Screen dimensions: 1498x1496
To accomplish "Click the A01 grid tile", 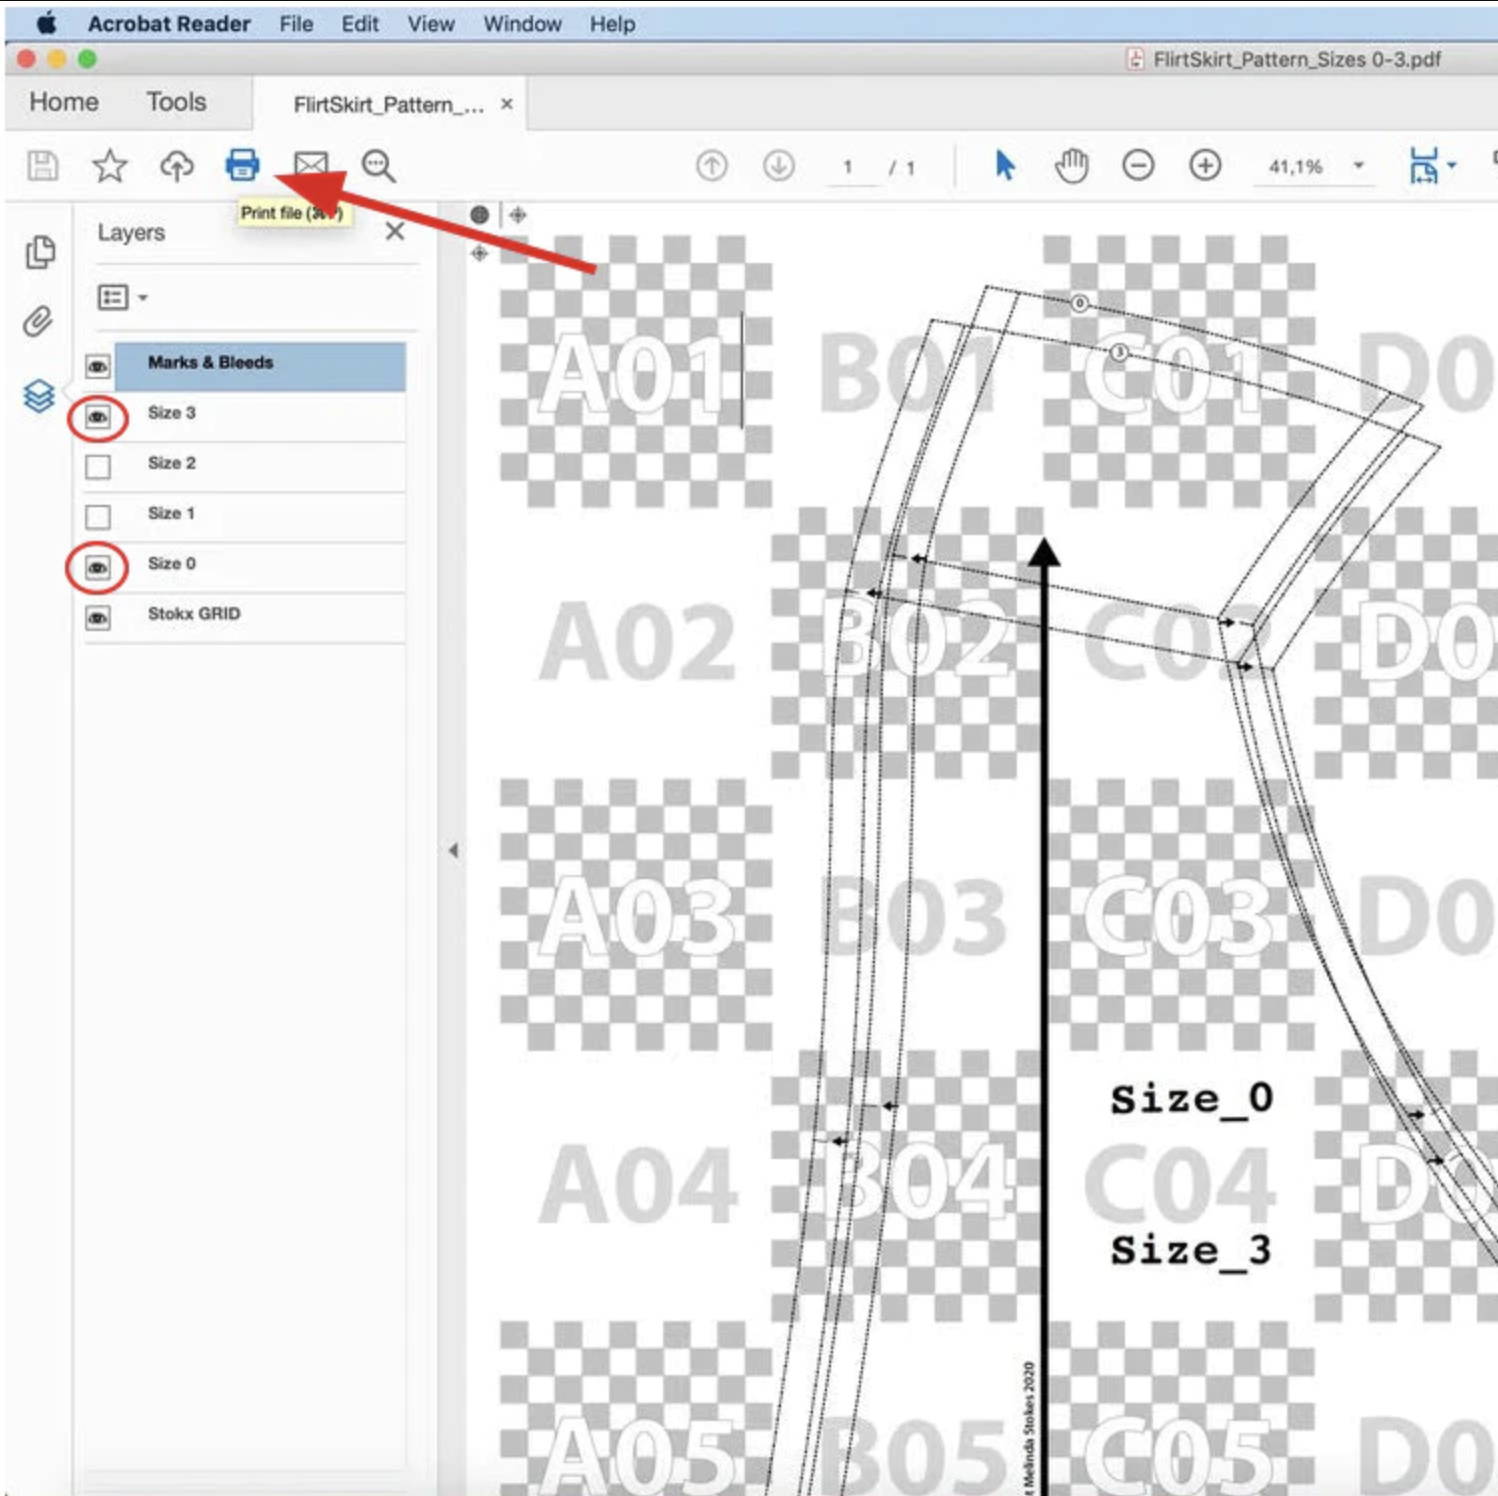I will (x=636, y=372).
